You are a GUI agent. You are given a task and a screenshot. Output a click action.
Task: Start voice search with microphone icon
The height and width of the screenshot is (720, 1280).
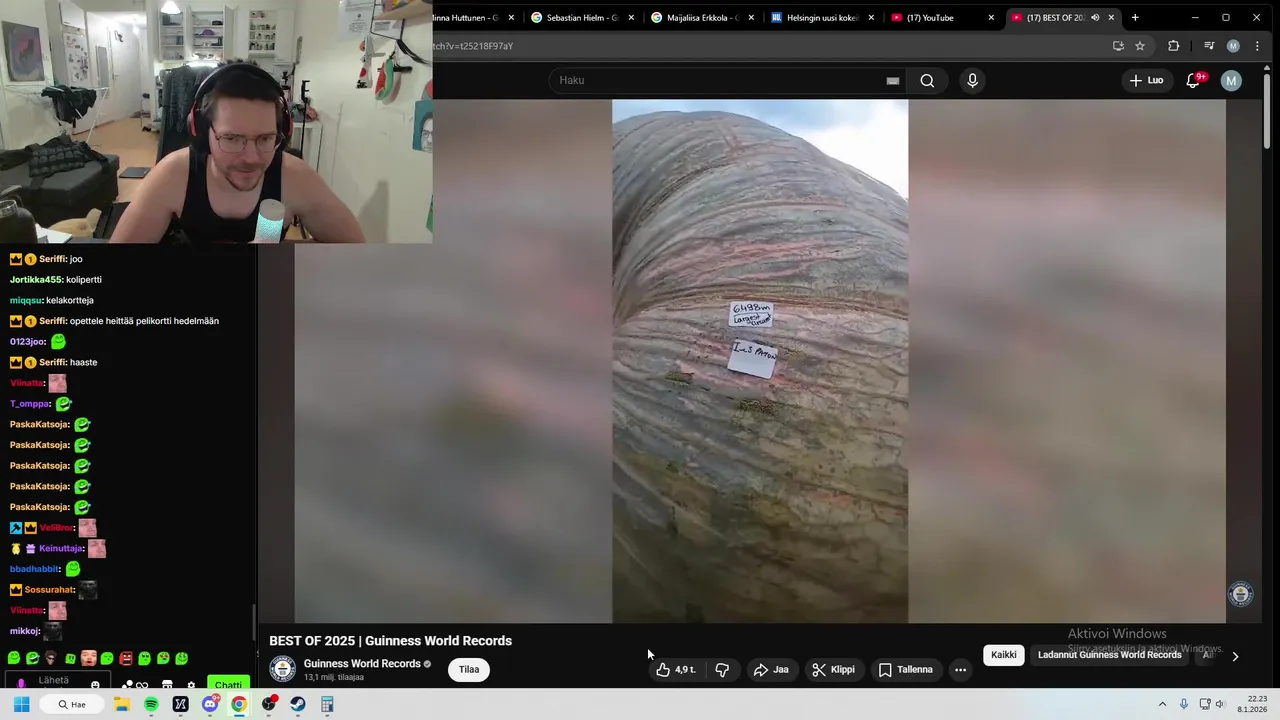point(972,81)
